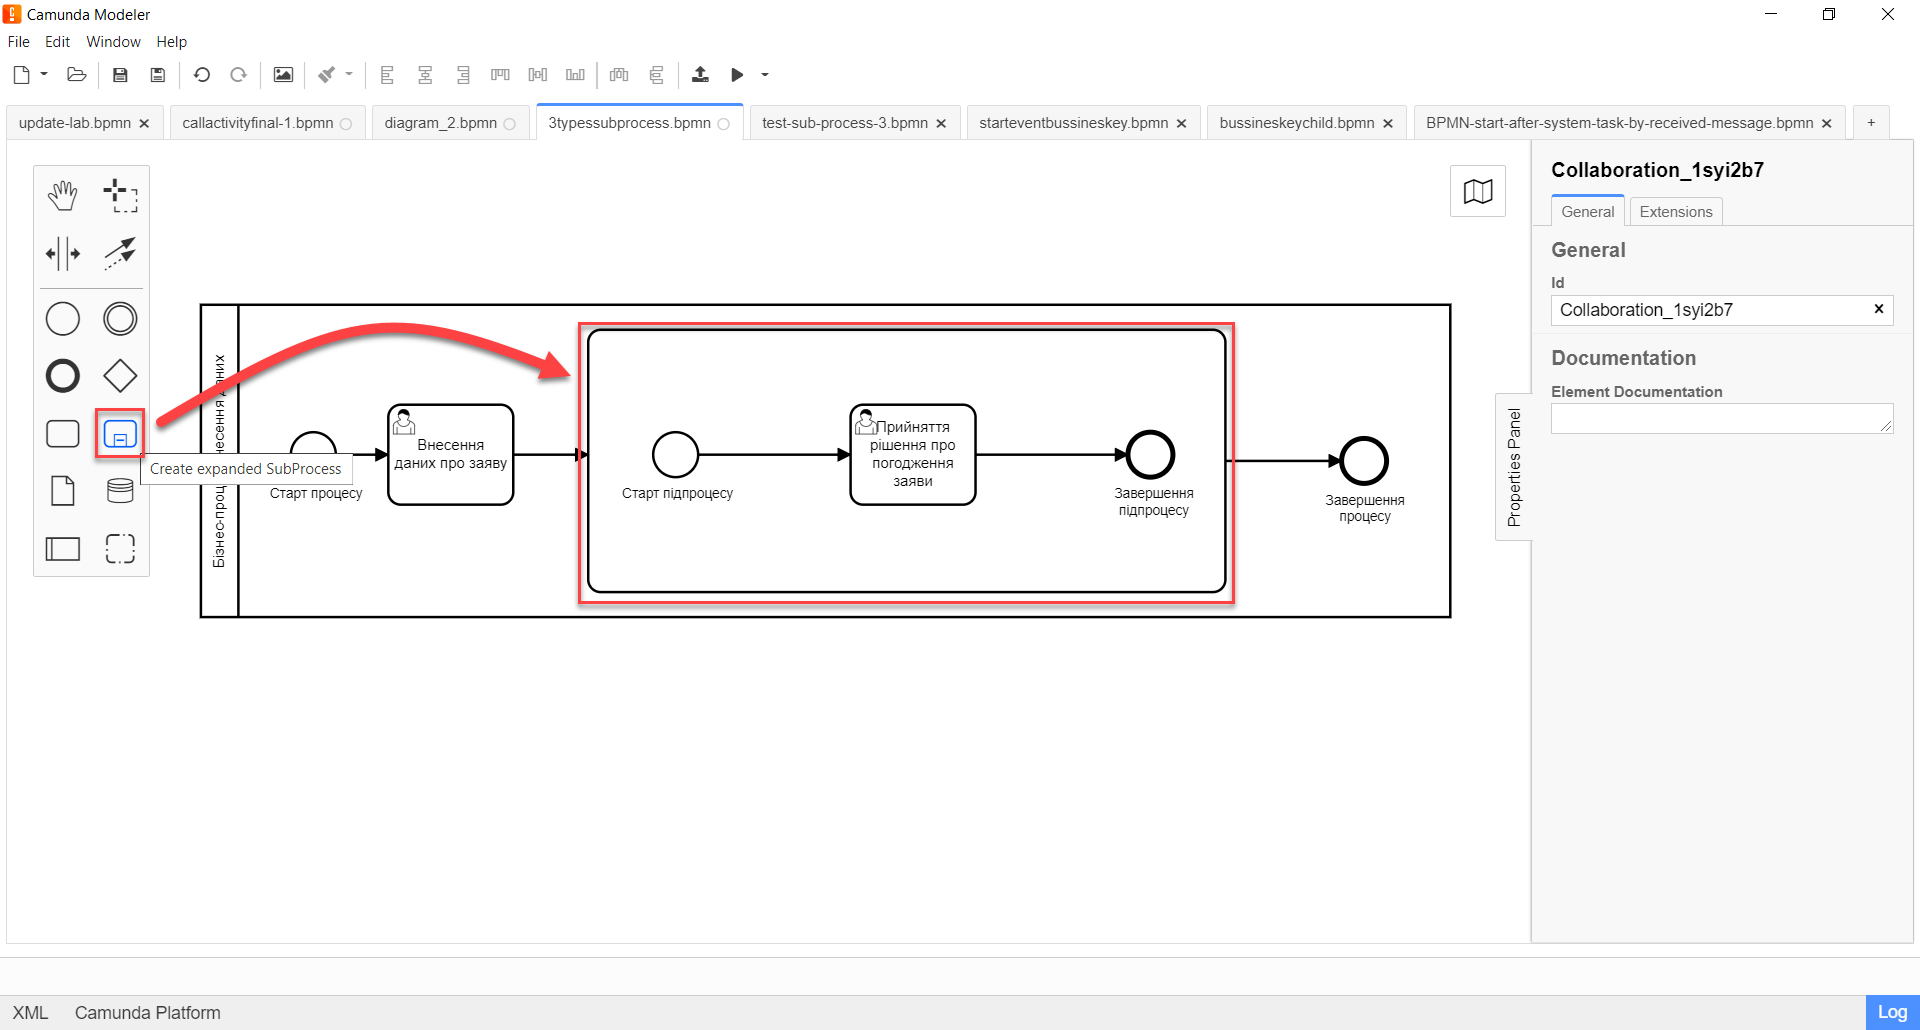This screenshot has height=1030, width=1920.
Task: Activate the create/remove space tool
Action: 63,253
